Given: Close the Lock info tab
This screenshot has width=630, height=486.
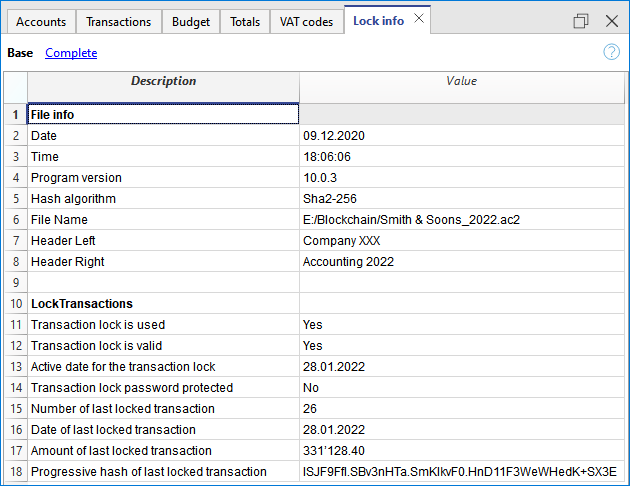Looking at the screenshot, I should (419, 19).
